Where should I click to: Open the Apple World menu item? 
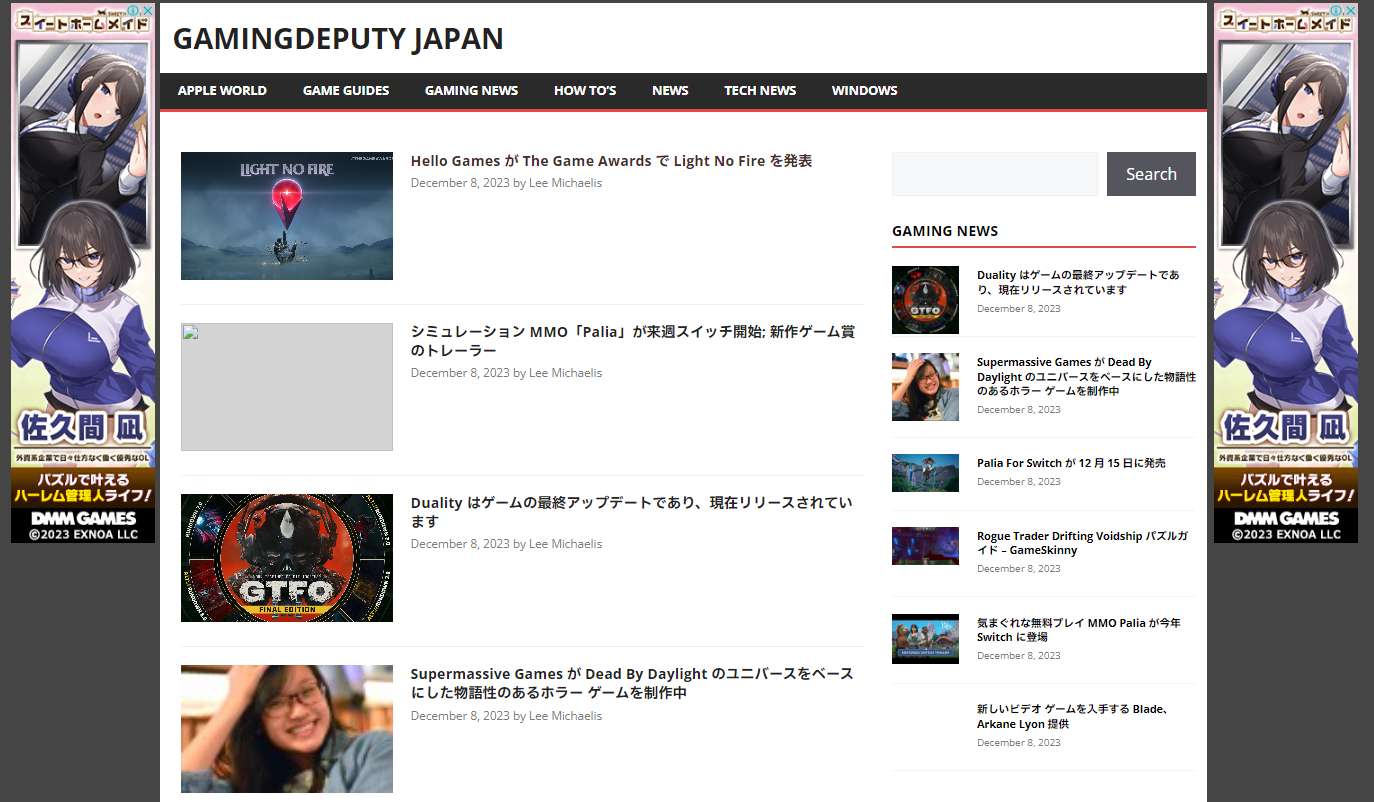click(222, 91)
